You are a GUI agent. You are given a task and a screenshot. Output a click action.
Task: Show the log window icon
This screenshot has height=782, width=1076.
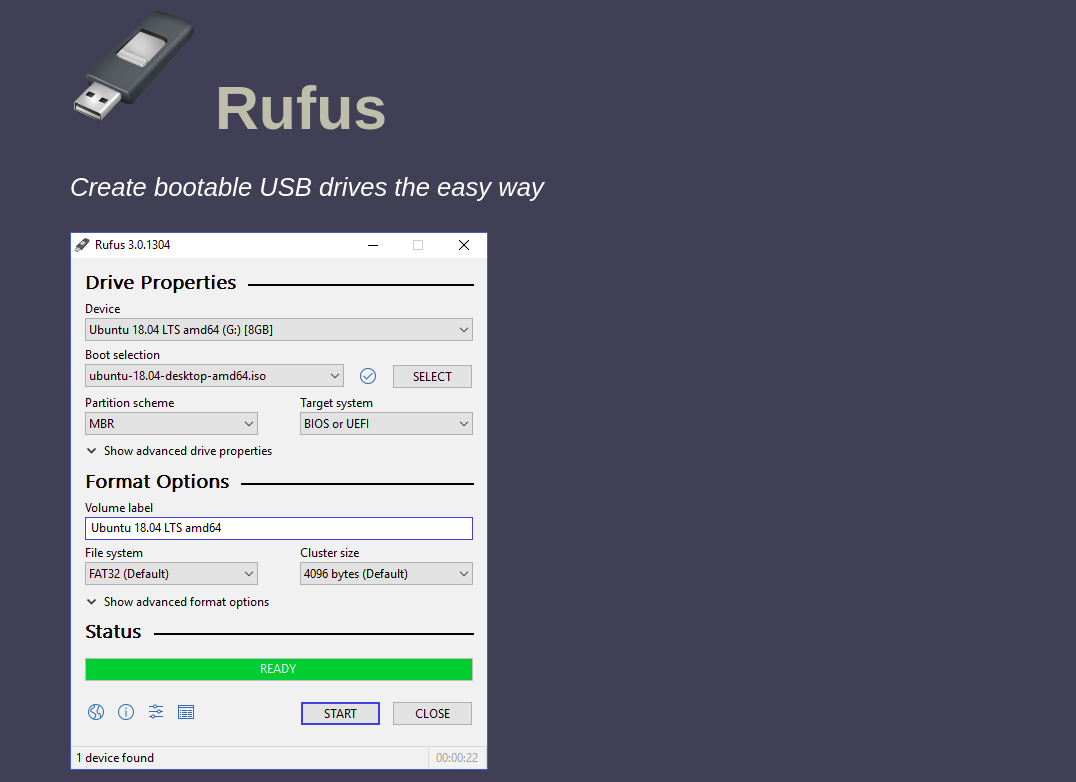click(x=186, y=712)
